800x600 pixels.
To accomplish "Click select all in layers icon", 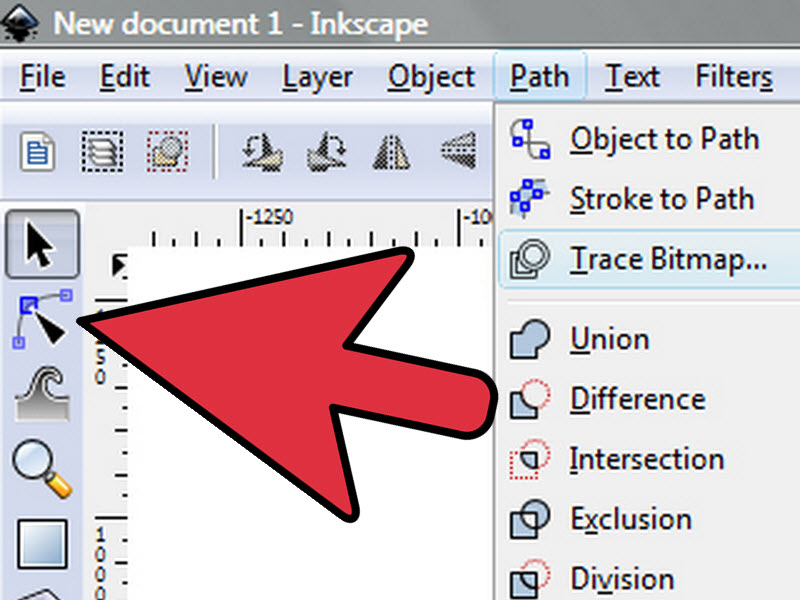I will (102, 152).
